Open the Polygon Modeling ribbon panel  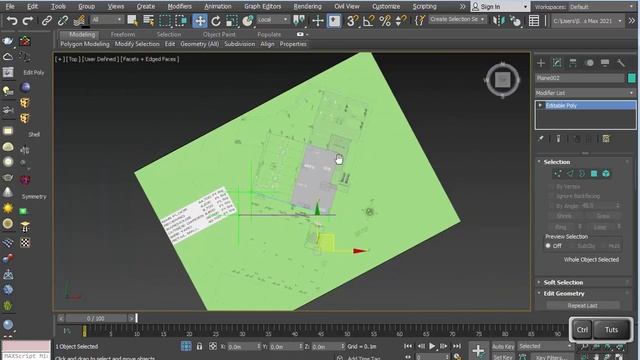click(x=85, y=44)
